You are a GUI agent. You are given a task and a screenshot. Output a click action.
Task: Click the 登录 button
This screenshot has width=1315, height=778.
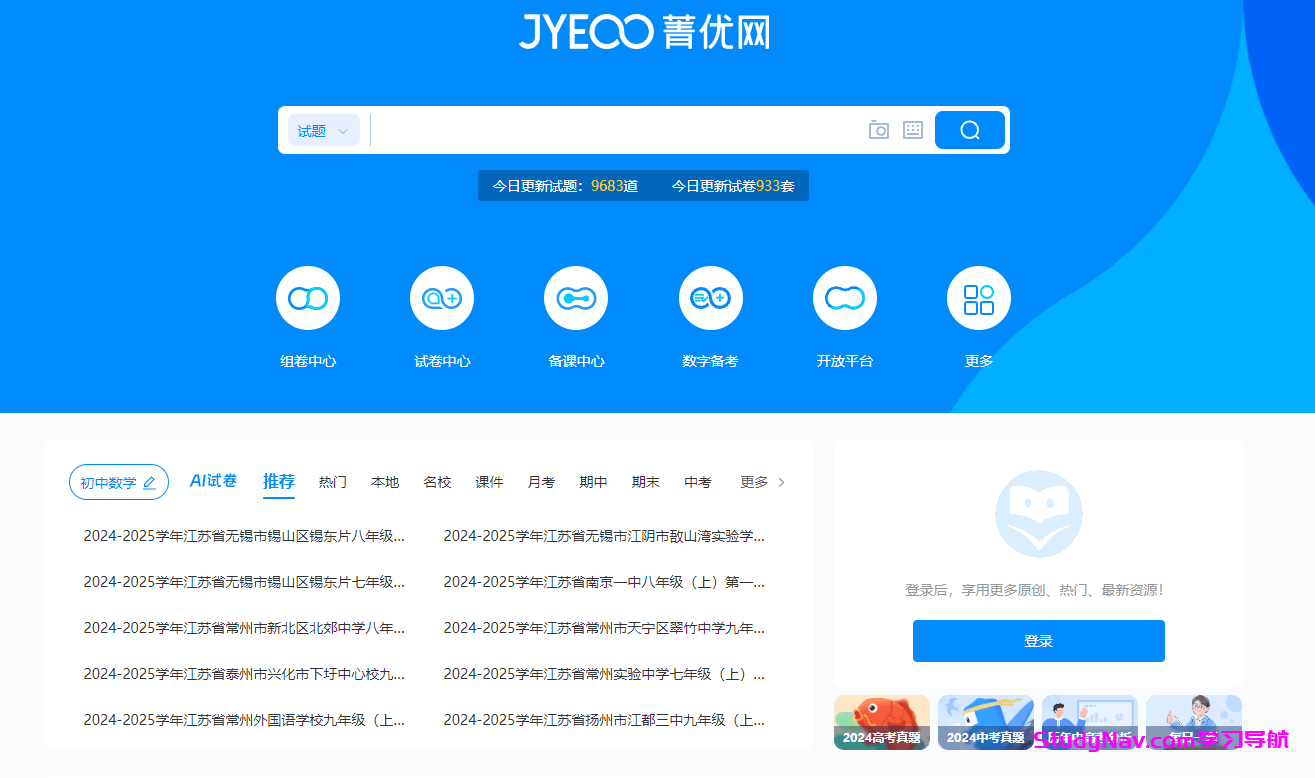point(1038,641)
